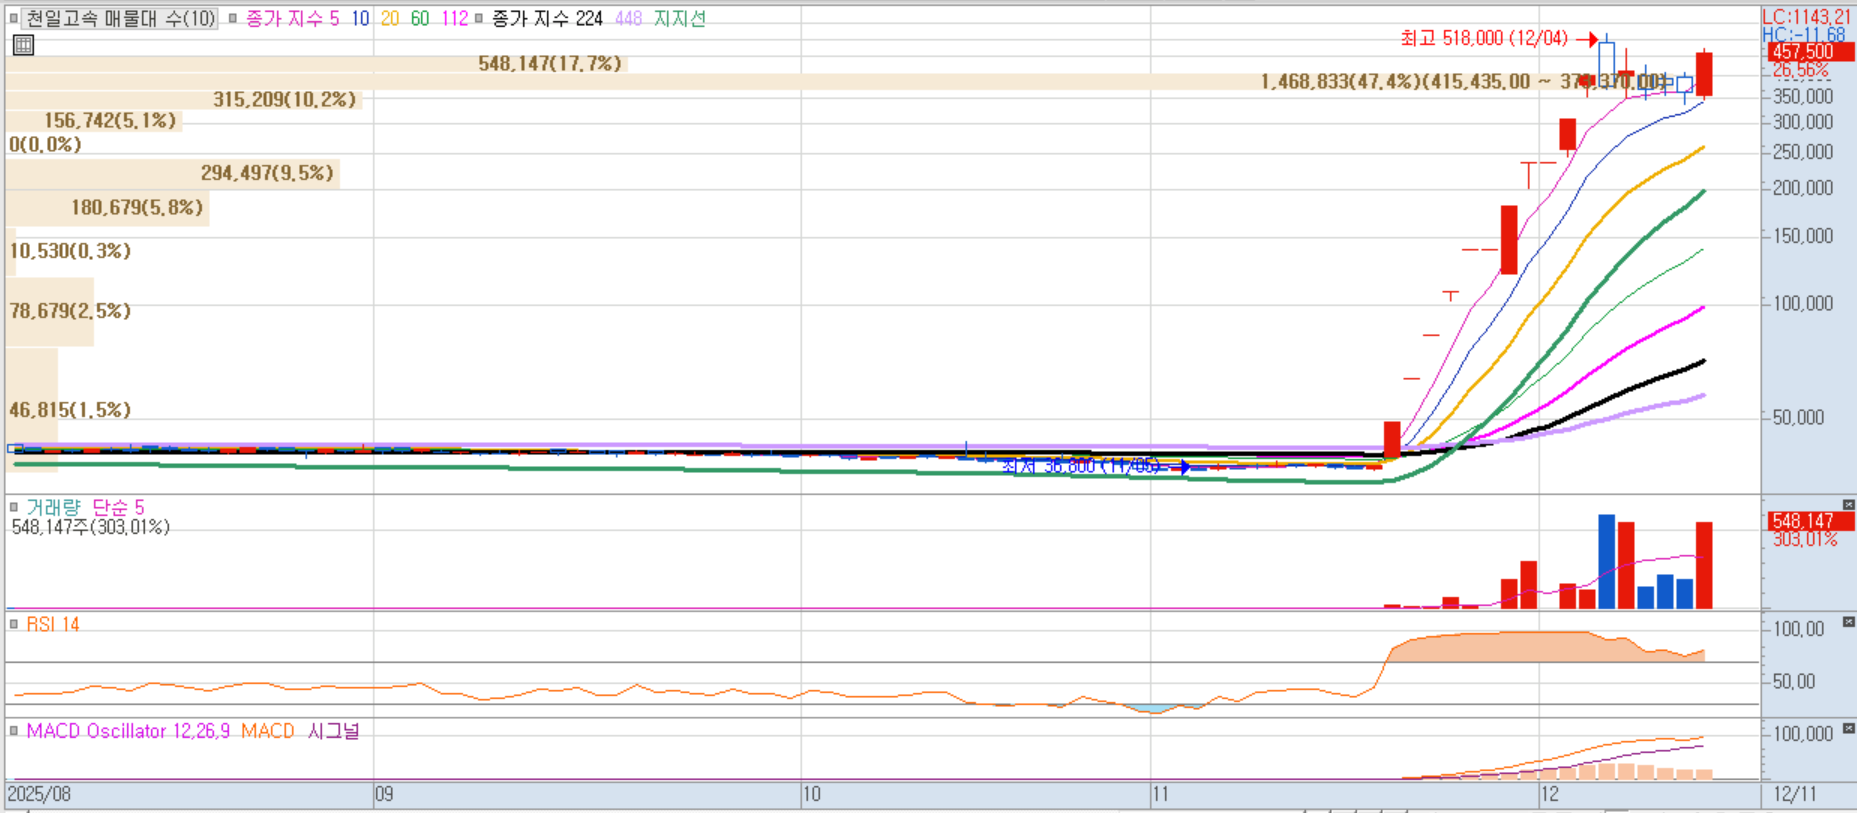The image size is (1857, 813).
Task: Click 50.00 on the RSI axis
Action: pos(1794,681)
